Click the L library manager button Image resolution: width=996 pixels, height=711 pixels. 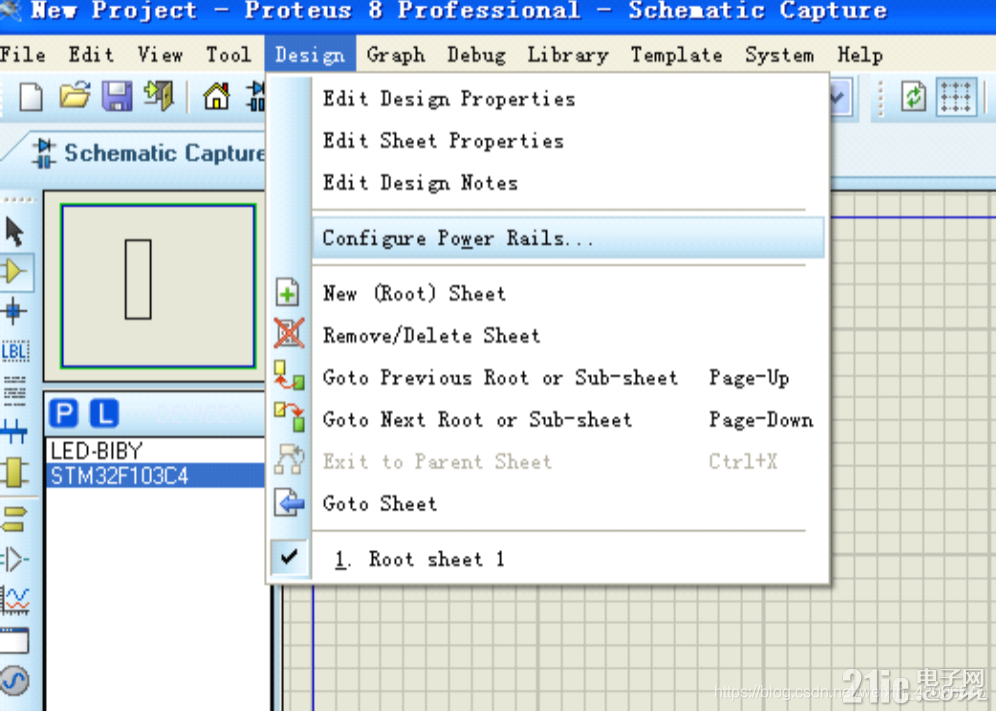coord(104,414)
